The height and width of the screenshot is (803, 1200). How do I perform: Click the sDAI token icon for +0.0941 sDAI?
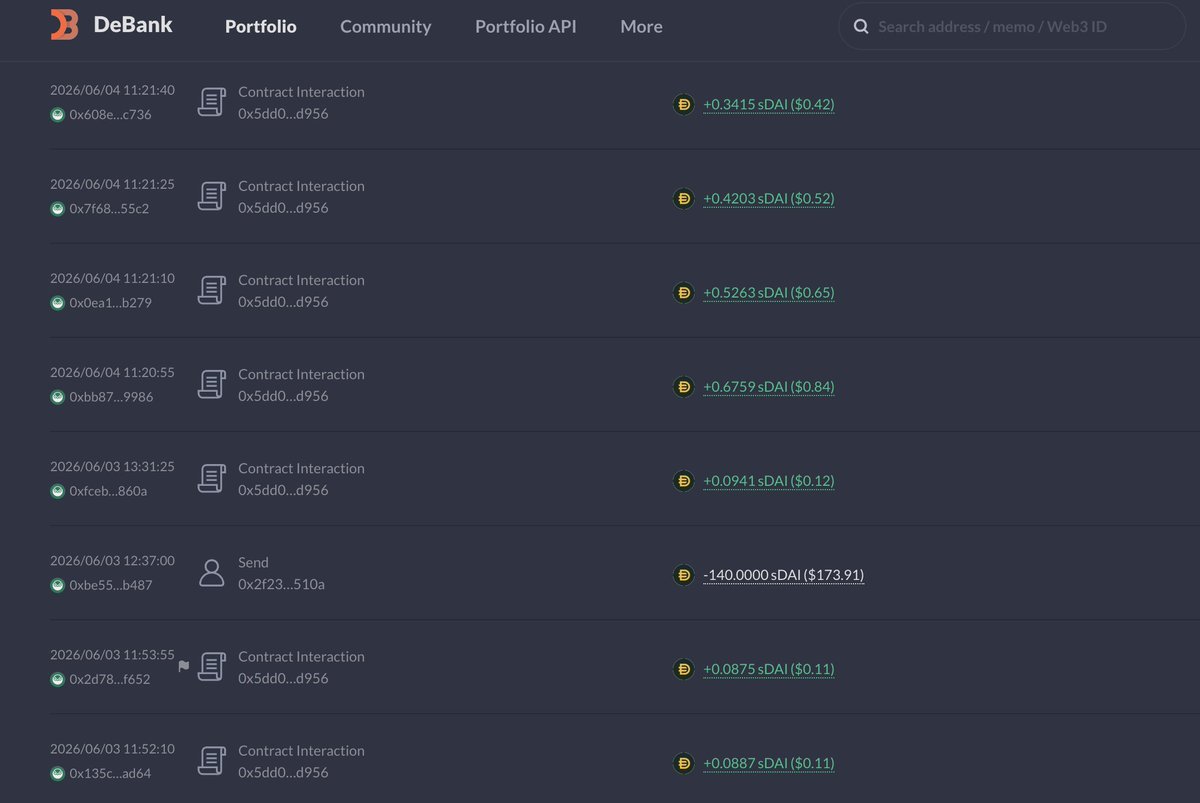click(684, 480)
